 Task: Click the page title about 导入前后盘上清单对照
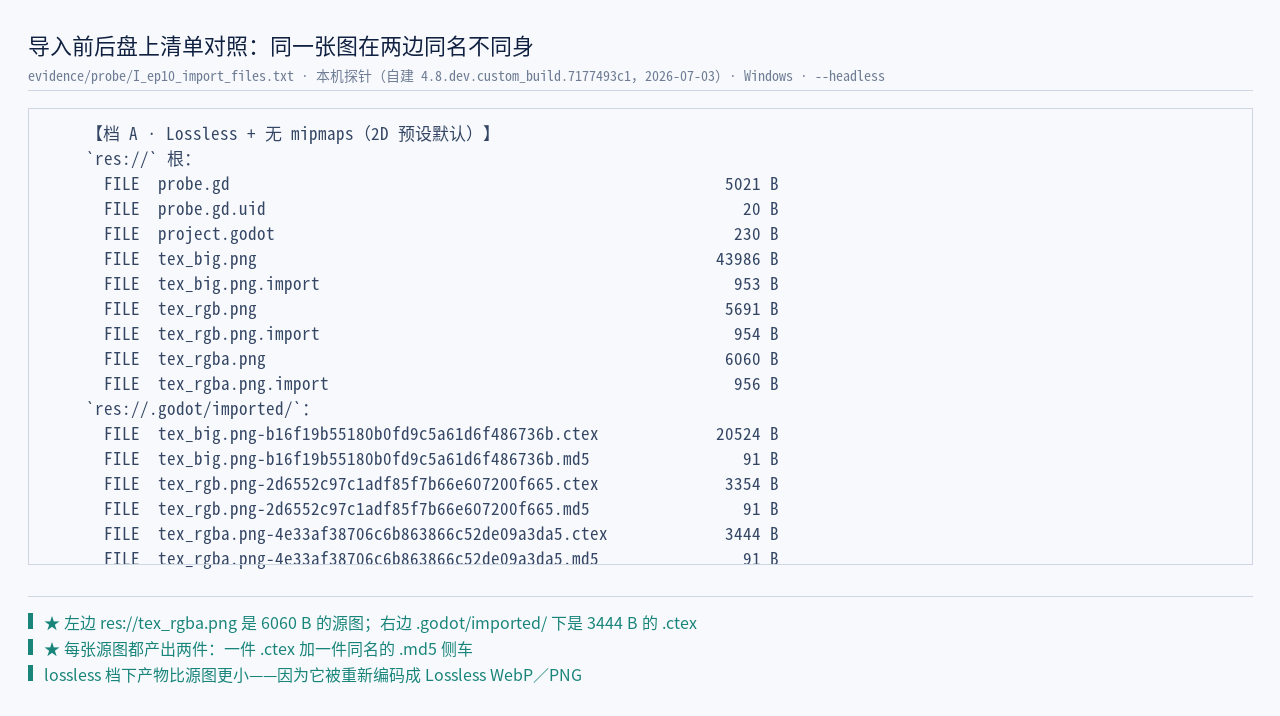[281, 46]
